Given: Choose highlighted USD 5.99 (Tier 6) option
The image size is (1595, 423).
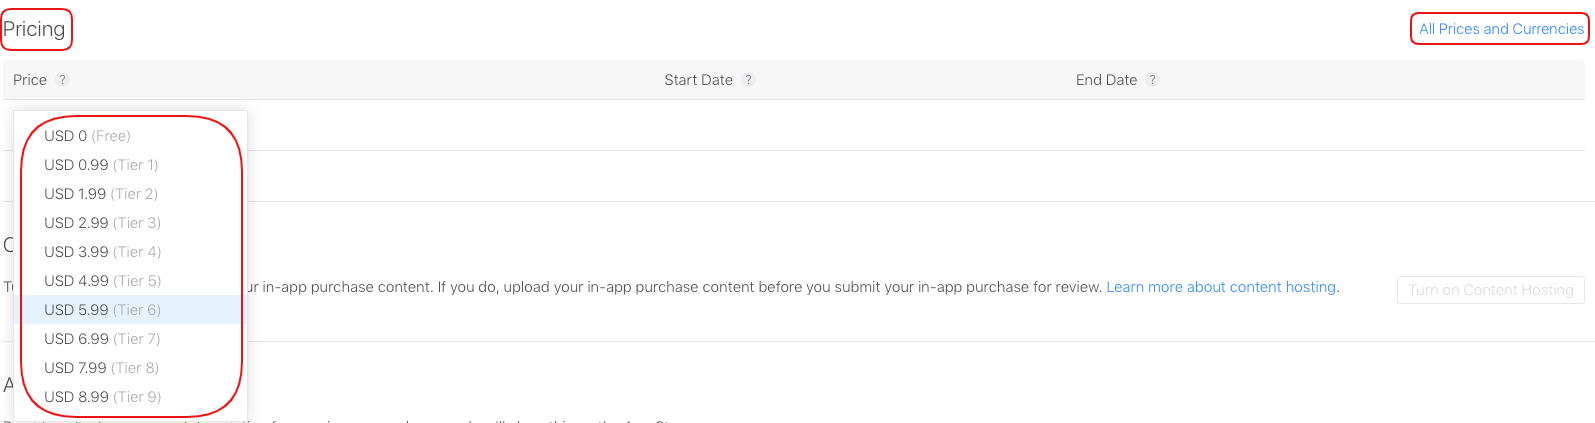Looking at the screenshot, I should tap(102, 310).
